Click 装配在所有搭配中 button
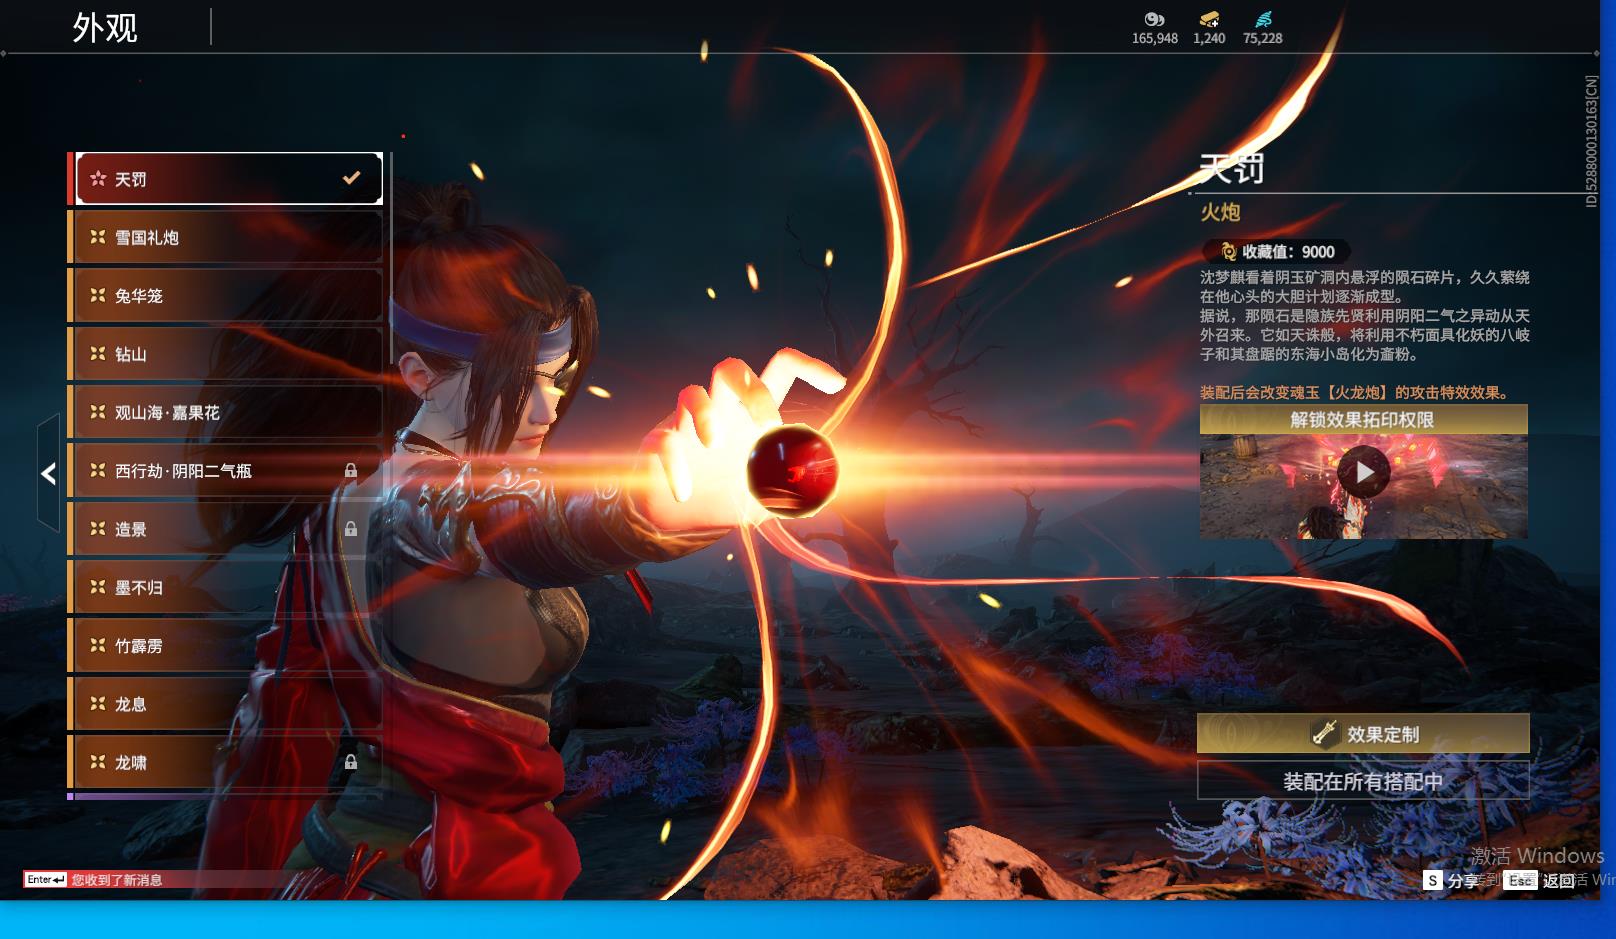This screenshot has width=1616, height=939. 1363,781
